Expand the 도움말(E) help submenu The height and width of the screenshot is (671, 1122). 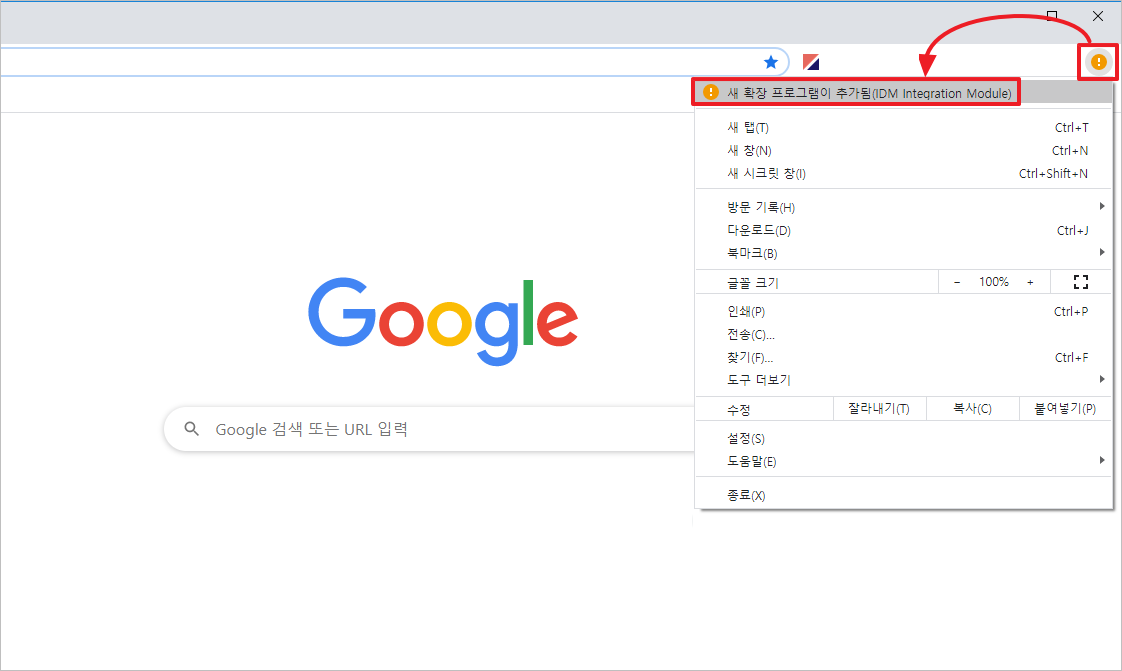[x=904, y=461]
